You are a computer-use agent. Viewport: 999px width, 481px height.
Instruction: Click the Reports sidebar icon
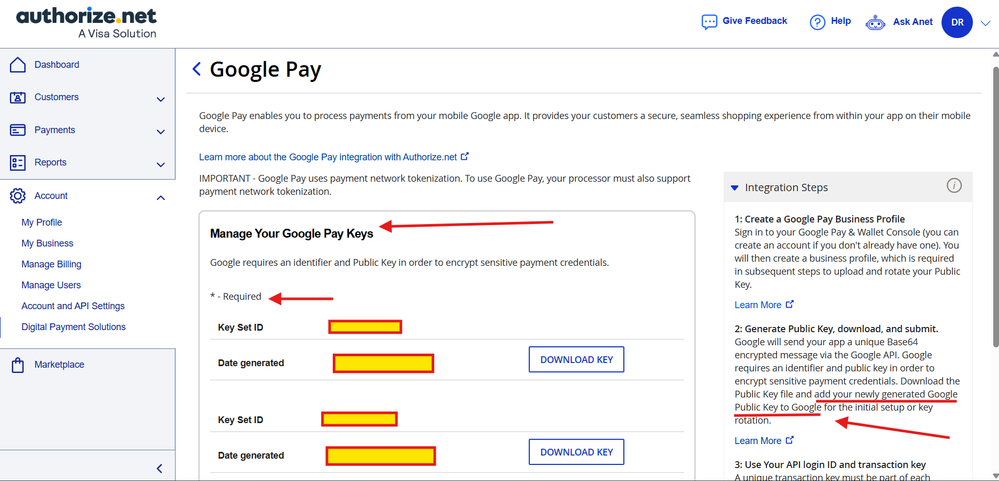(18, 162)
